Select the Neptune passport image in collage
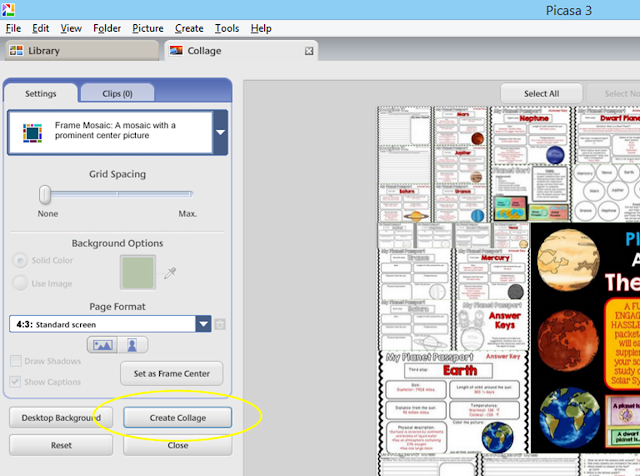Viewport: 640px width, 476px height. [x=530, y=136]
